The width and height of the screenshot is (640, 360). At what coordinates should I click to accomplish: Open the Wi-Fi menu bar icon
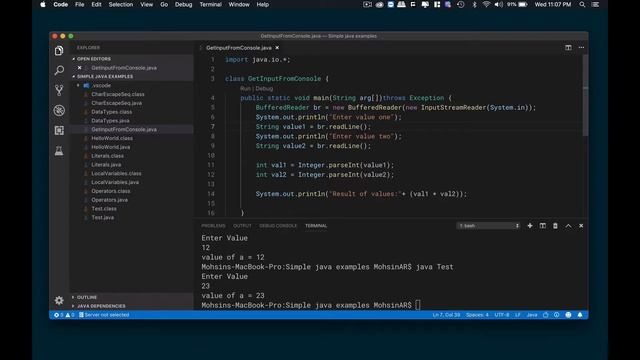[x=486, y=4]
